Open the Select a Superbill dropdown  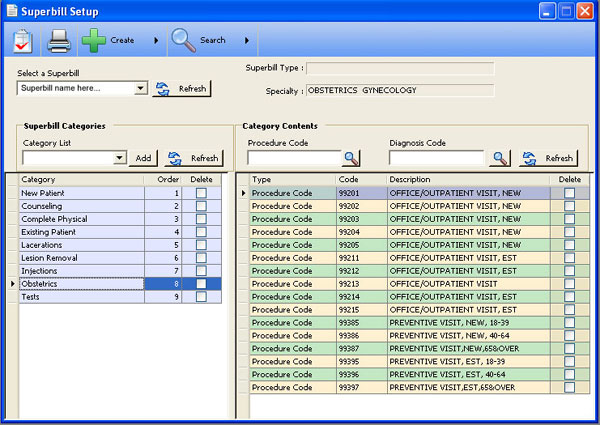pyautogui.click(x=141, y=88)
